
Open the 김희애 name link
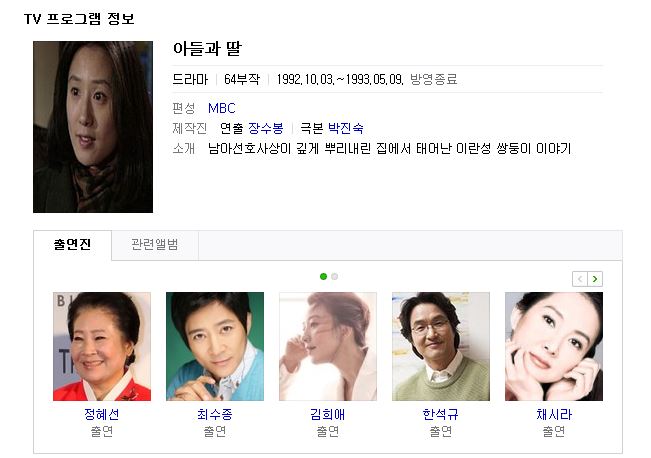click(328, 414)
